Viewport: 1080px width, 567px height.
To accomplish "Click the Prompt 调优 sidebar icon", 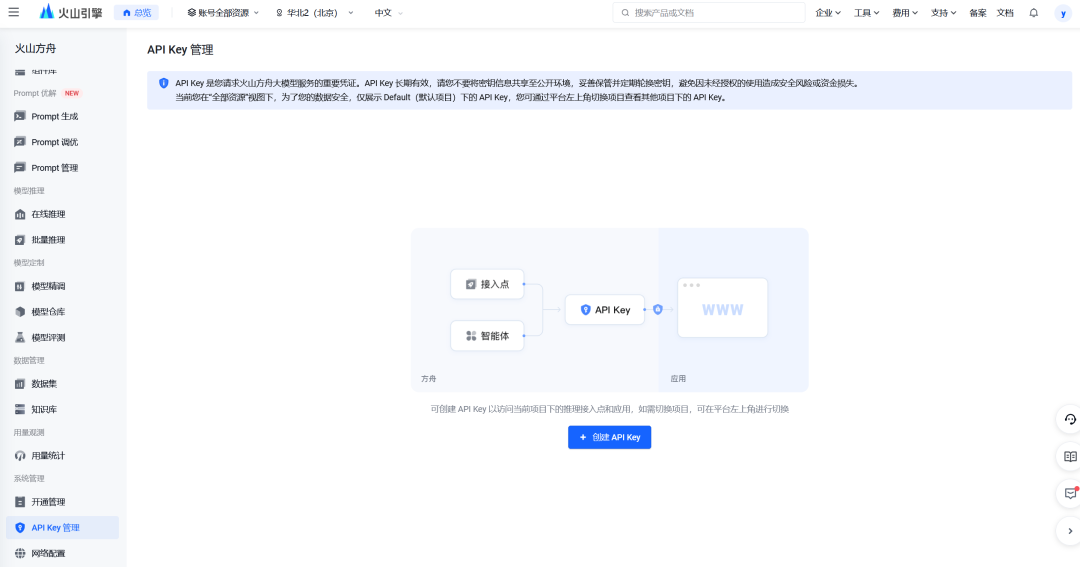I will coord(20,142).
